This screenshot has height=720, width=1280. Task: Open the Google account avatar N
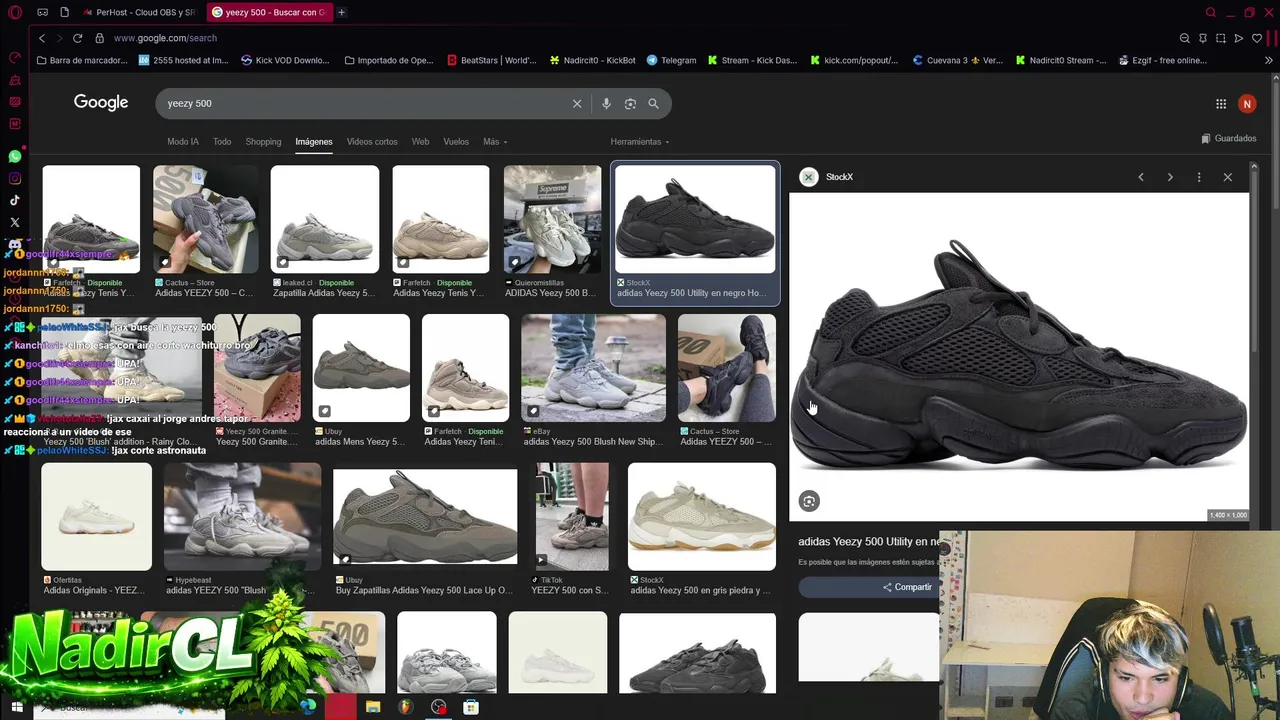point(1247,103)
